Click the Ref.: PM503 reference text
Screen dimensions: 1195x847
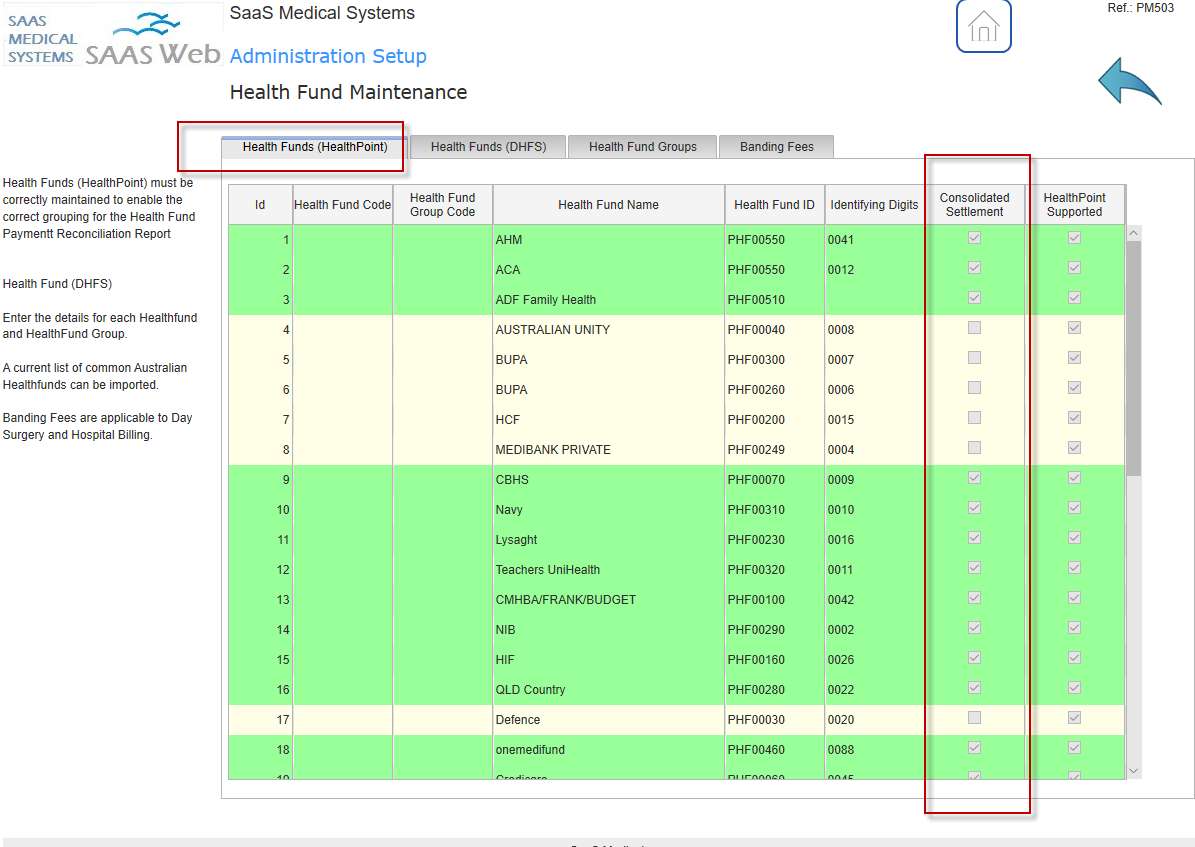tap(1140, 8)
